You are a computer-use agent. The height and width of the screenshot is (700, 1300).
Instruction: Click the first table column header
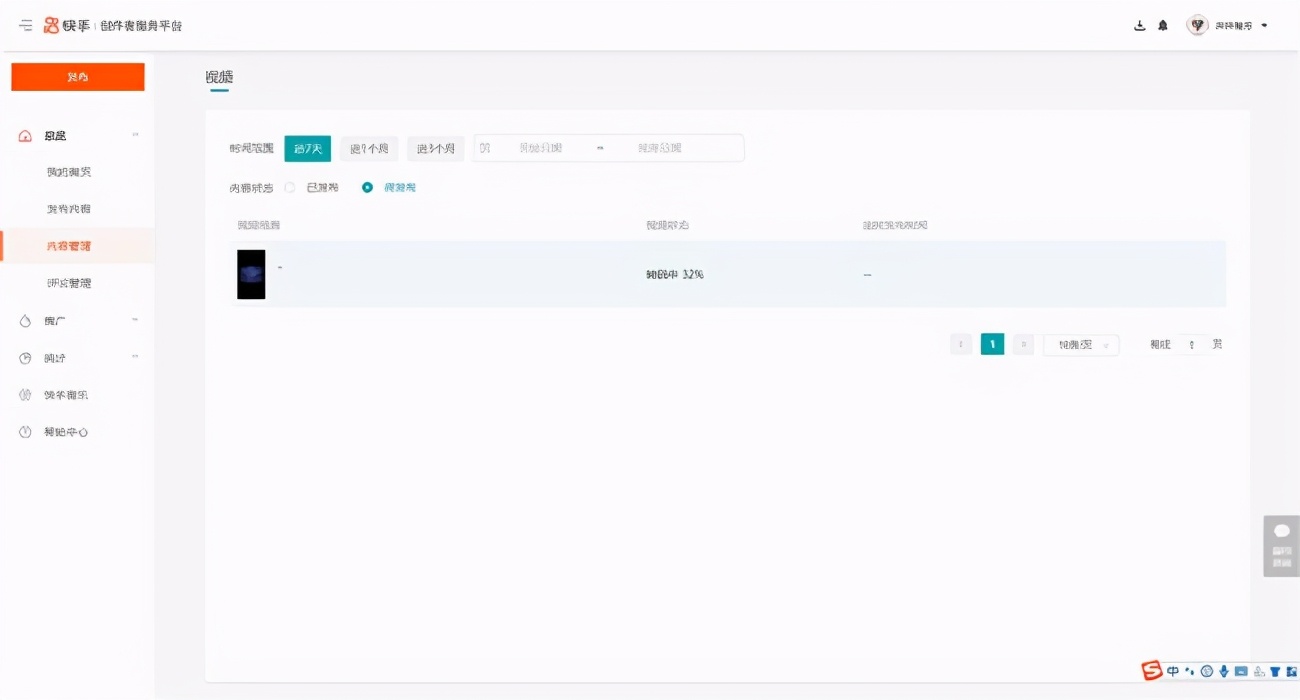pyautogui.click(x=258, y=225)
